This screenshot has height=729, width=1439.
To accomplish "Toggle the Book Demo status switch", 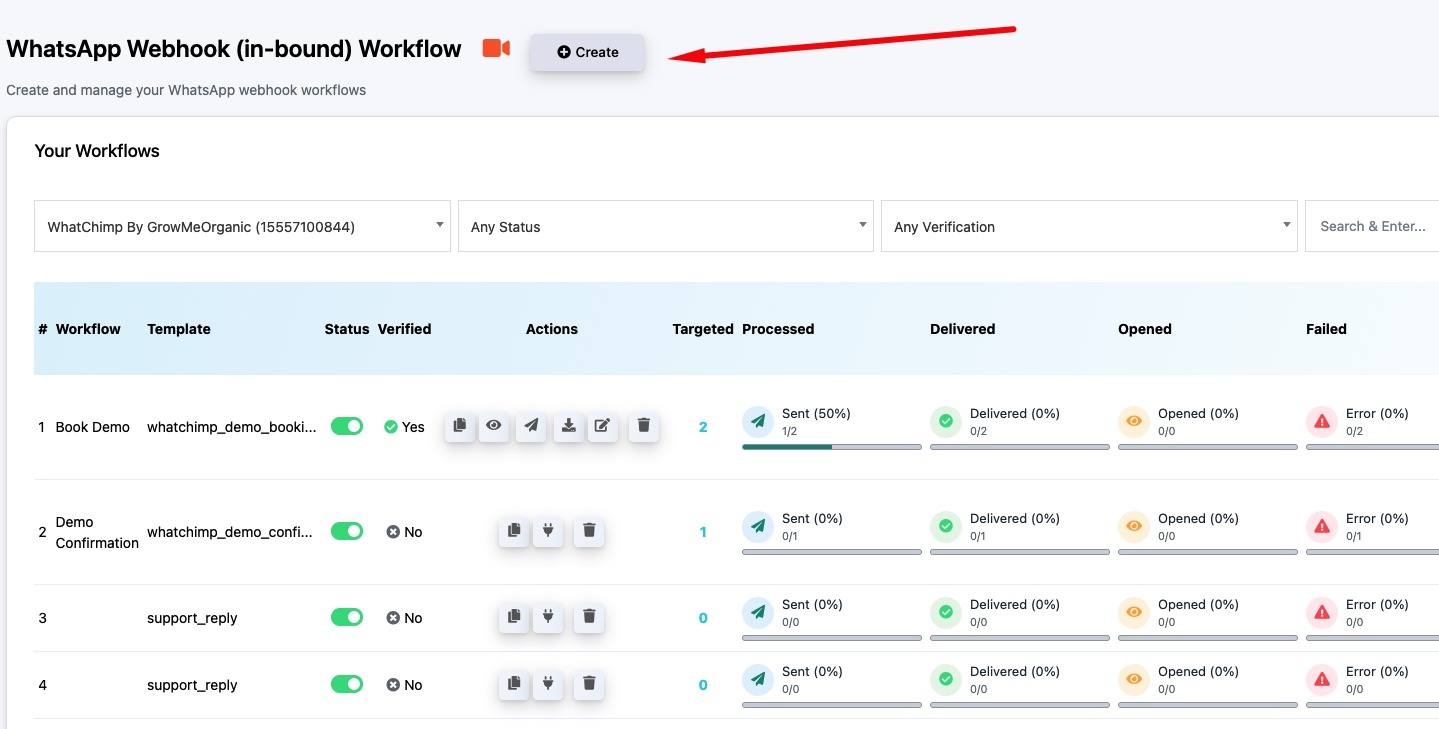I will coord(347,426).
